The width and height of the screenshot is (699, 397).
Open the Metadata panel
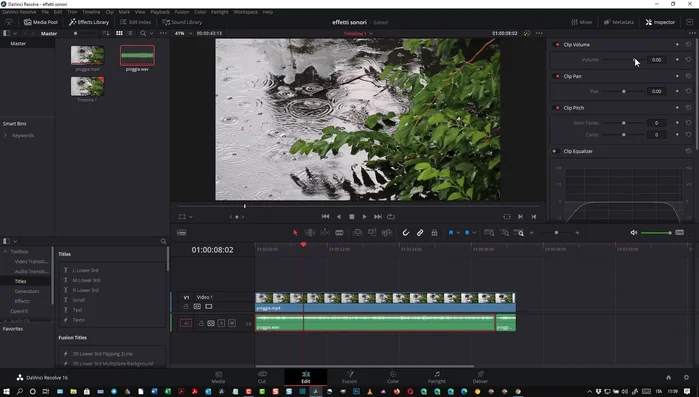pos(618,22)
